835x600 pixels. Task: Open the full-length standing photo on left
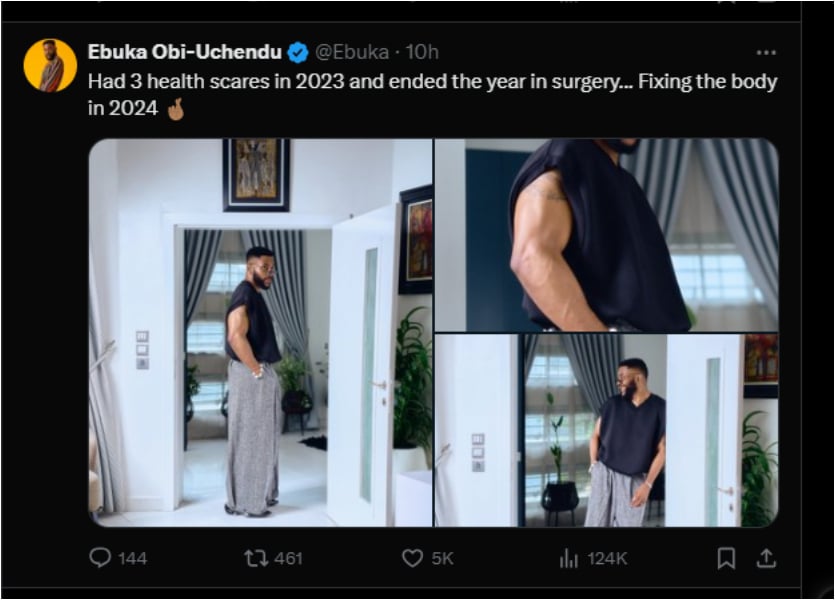(x=260, y=332)
